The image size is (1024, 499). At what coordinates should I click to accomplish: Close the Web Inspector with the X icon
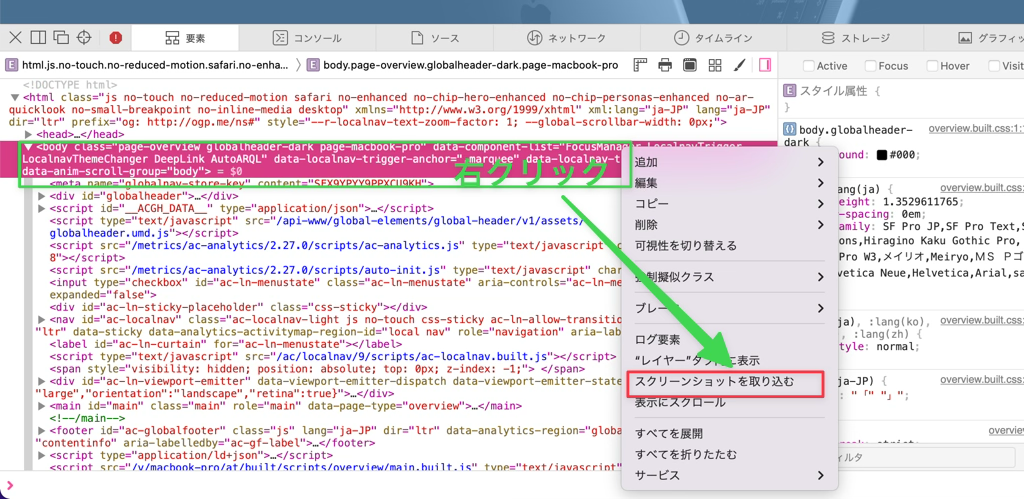tap(15, 38)
